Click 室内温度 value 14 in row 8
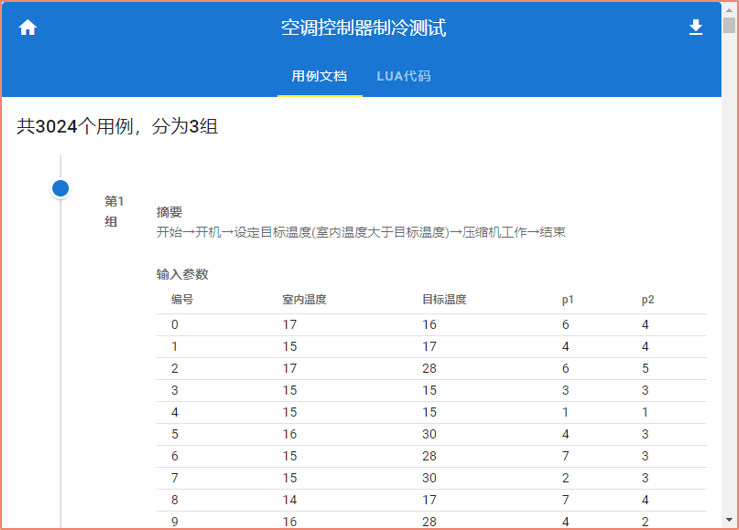The height and width of the screenshot is (530, 739). [x=290, y=500]
